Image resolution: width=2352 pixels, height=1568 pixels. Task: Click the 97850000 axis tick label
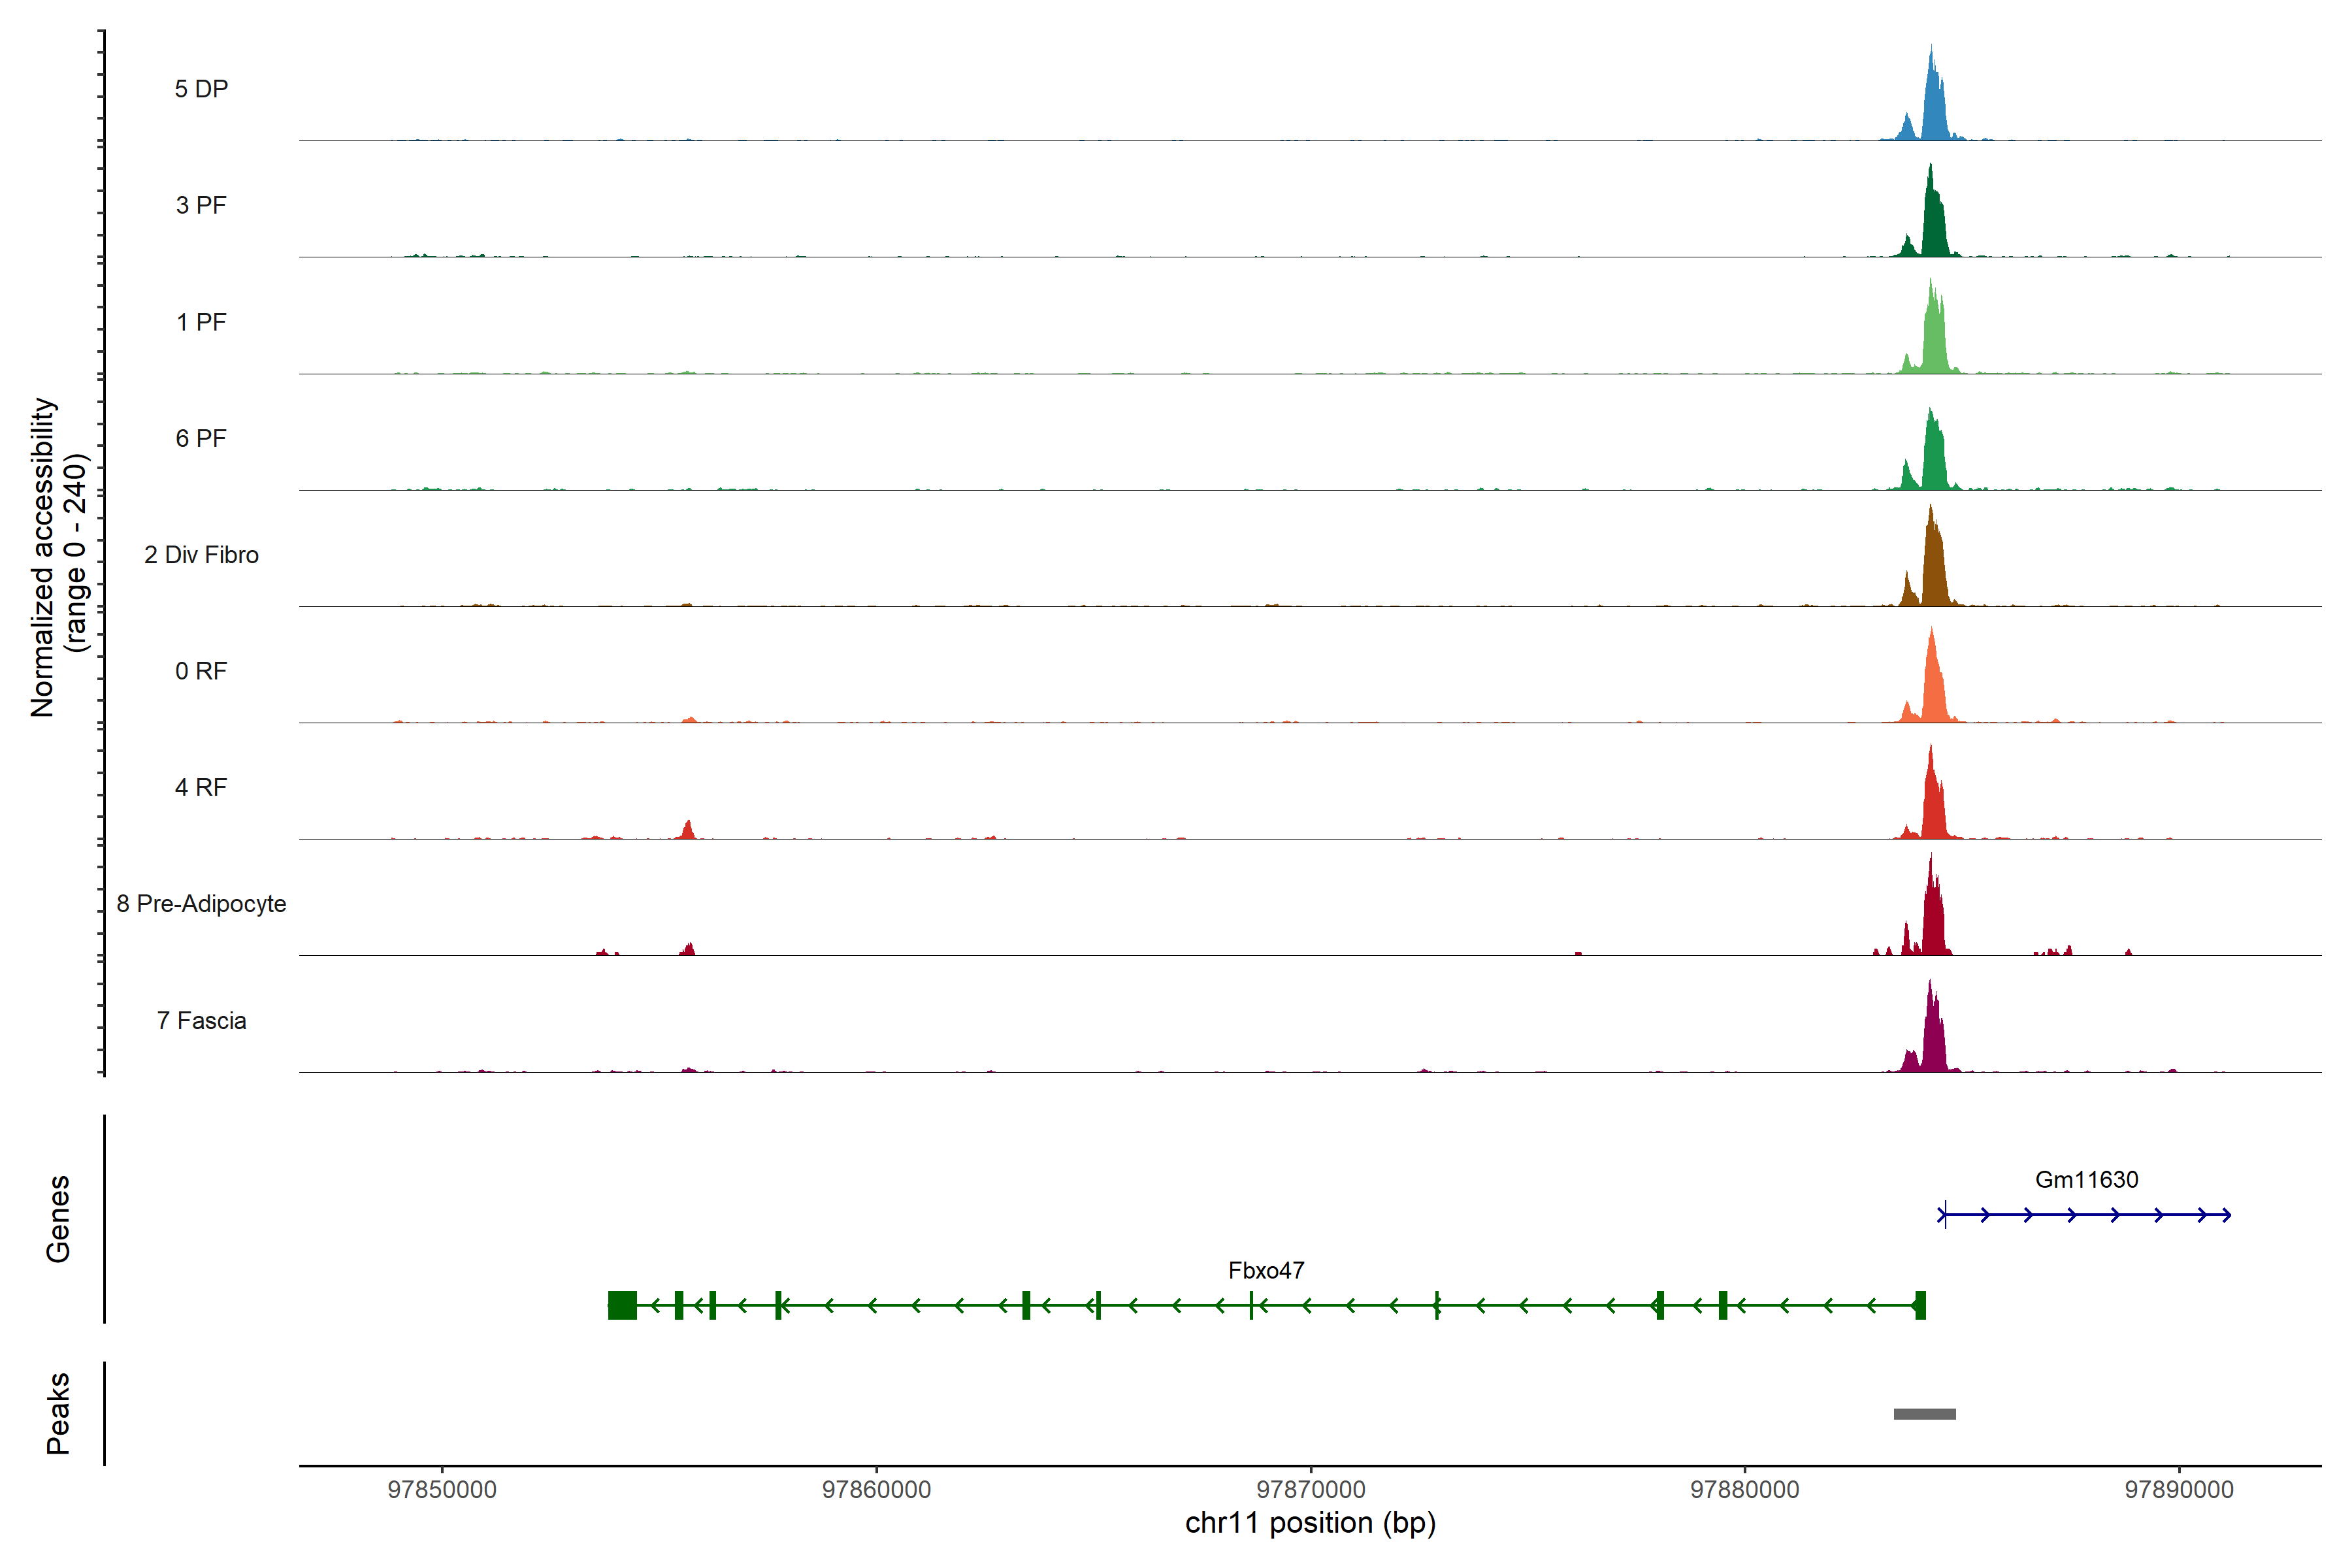pyautogui.click(x=442, y=1490)
